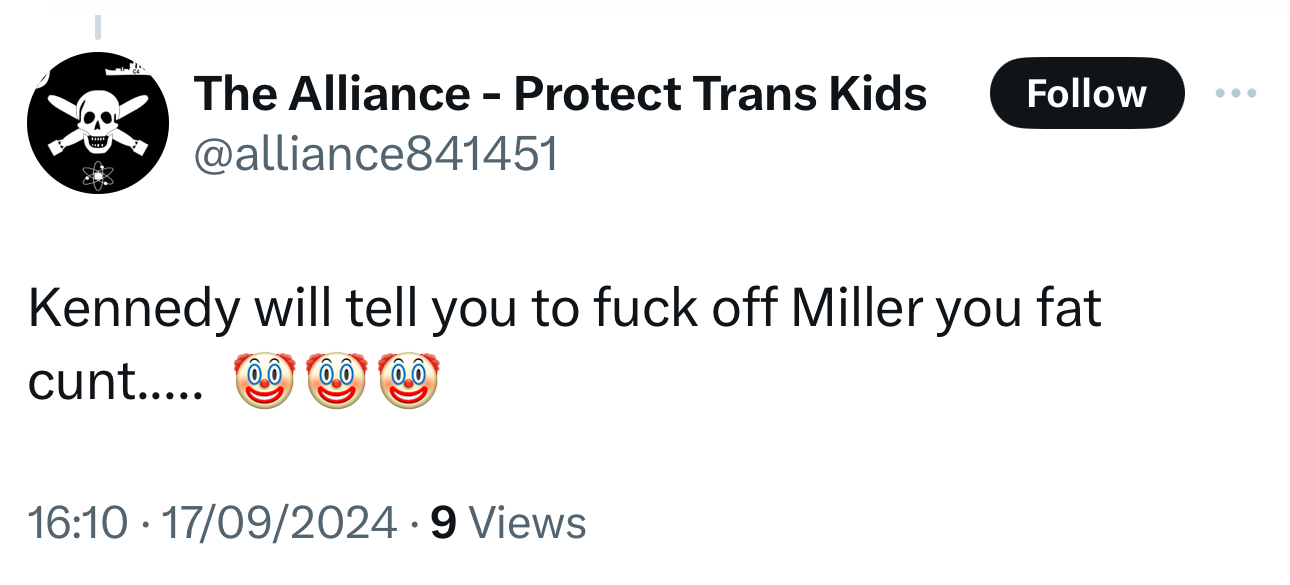The image size is (1290, 585).
Task: Open the 9 Views count
Action: click(x=508, y=523)
